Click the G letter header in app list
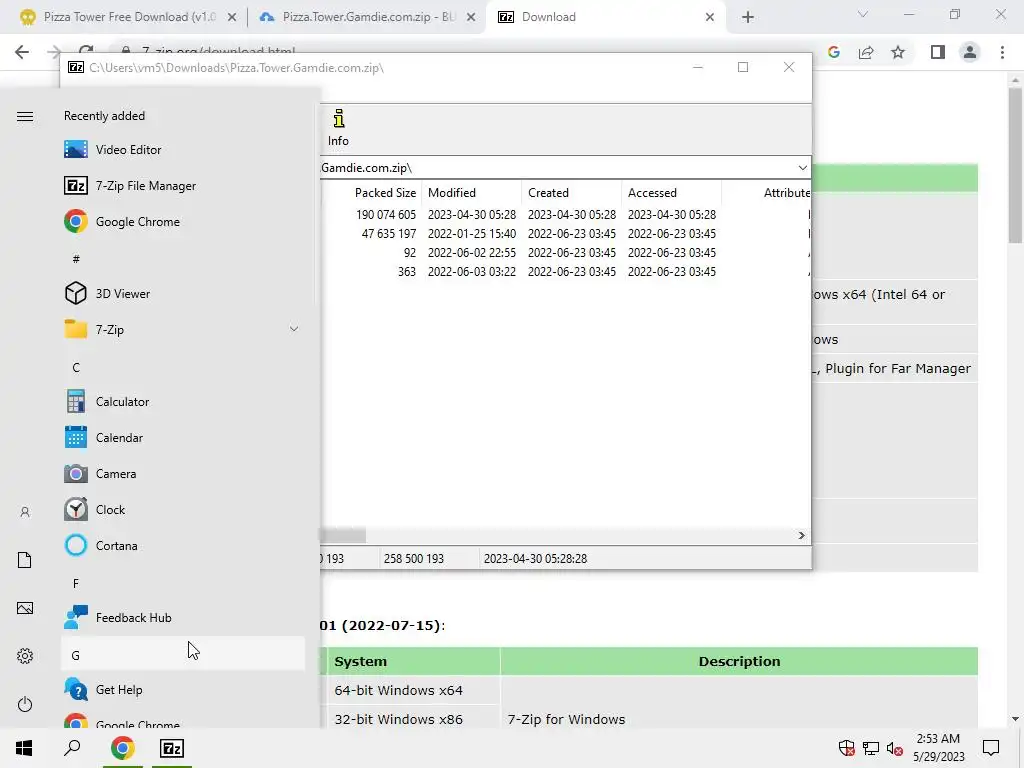Viewport: 1024px width, 768px height. 183,654
